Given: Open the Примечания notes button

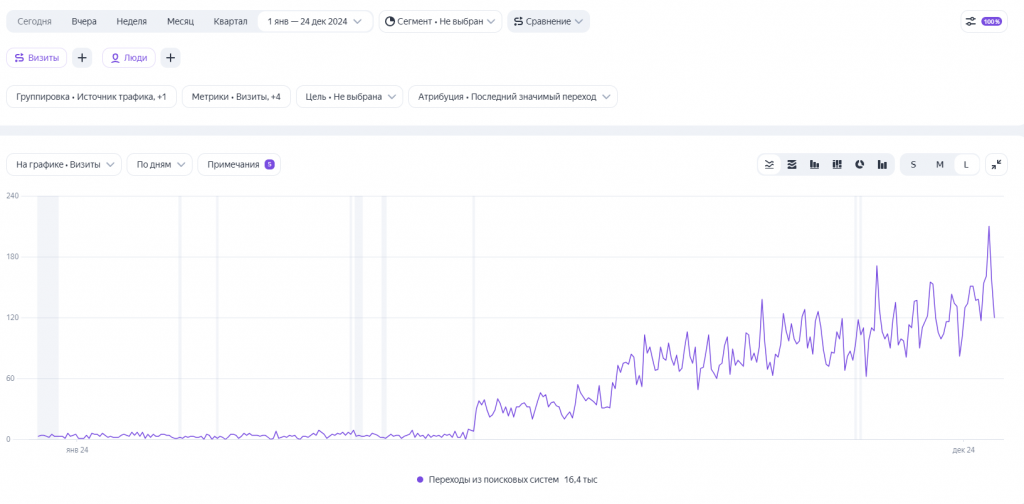Looking at the screenshot, I should [x=239, y=165].
